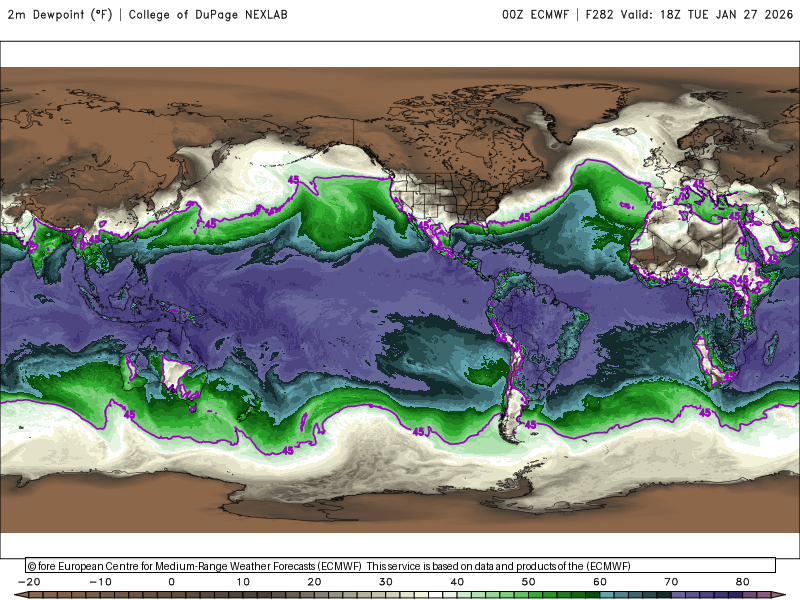Select the '−20' colorbar tick label
This screenshot has width=800, height=600.
29,582
